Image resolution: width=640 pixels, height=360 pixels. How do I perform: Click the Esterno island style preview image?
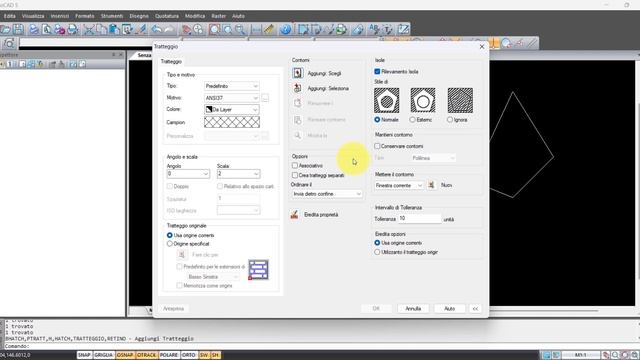pos(423,100)
